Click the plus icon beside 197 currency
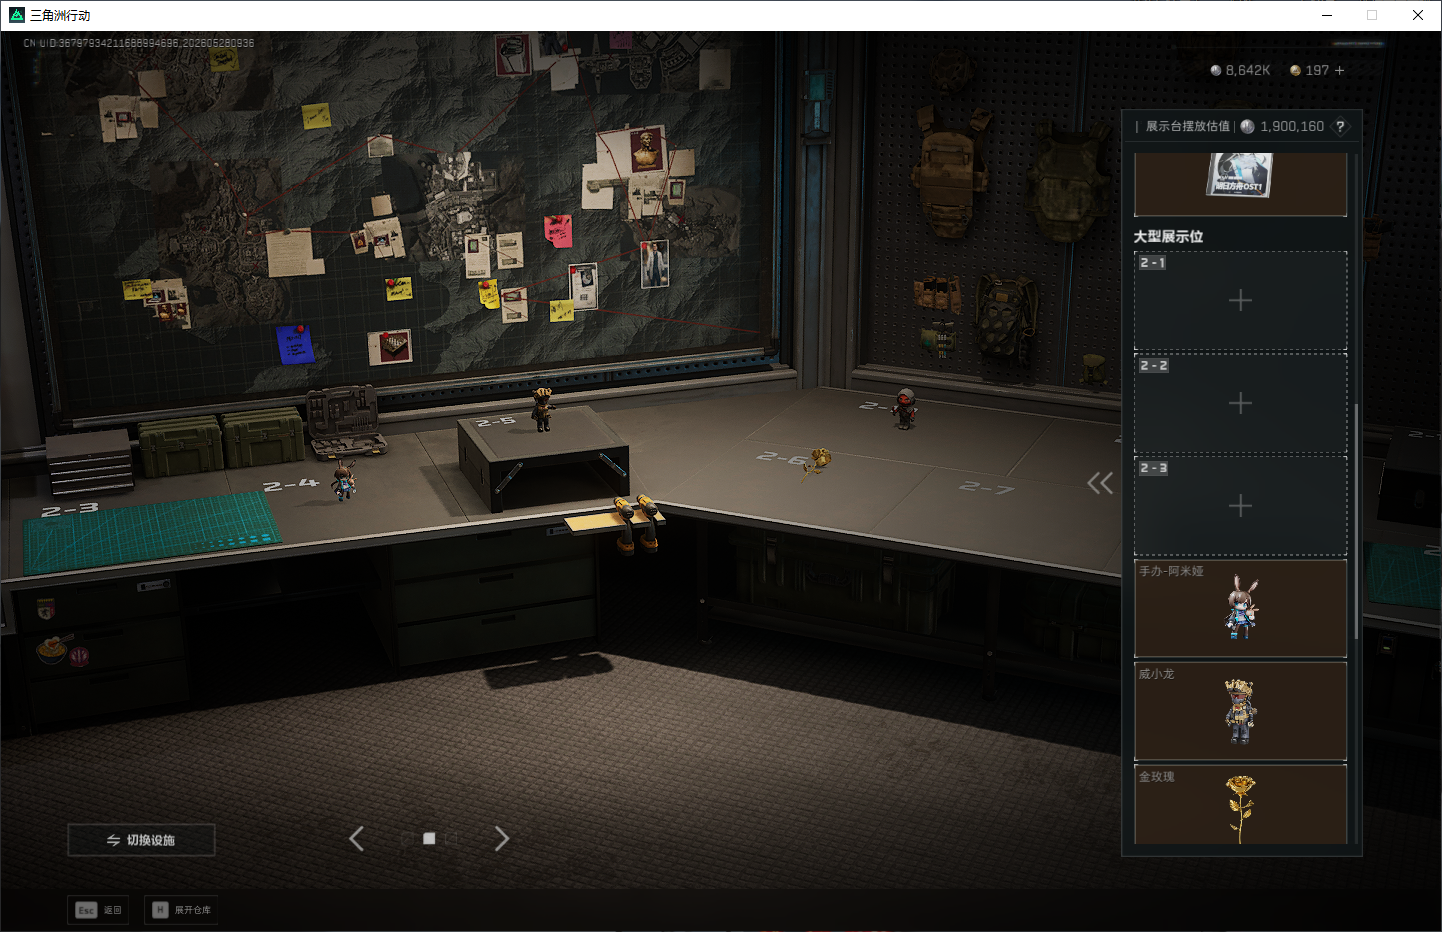Screen dimensions: 1442x932 point(1339,70)
